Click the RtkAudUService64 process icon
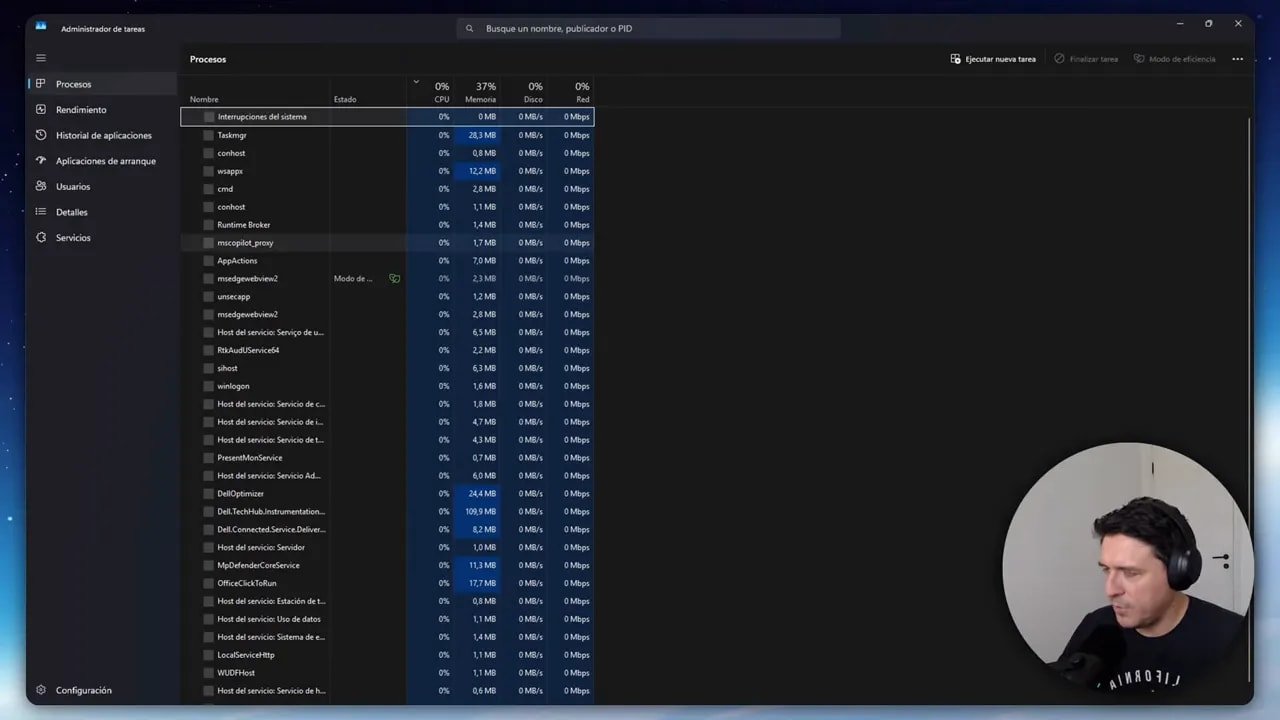 click(x=209, y=350)
